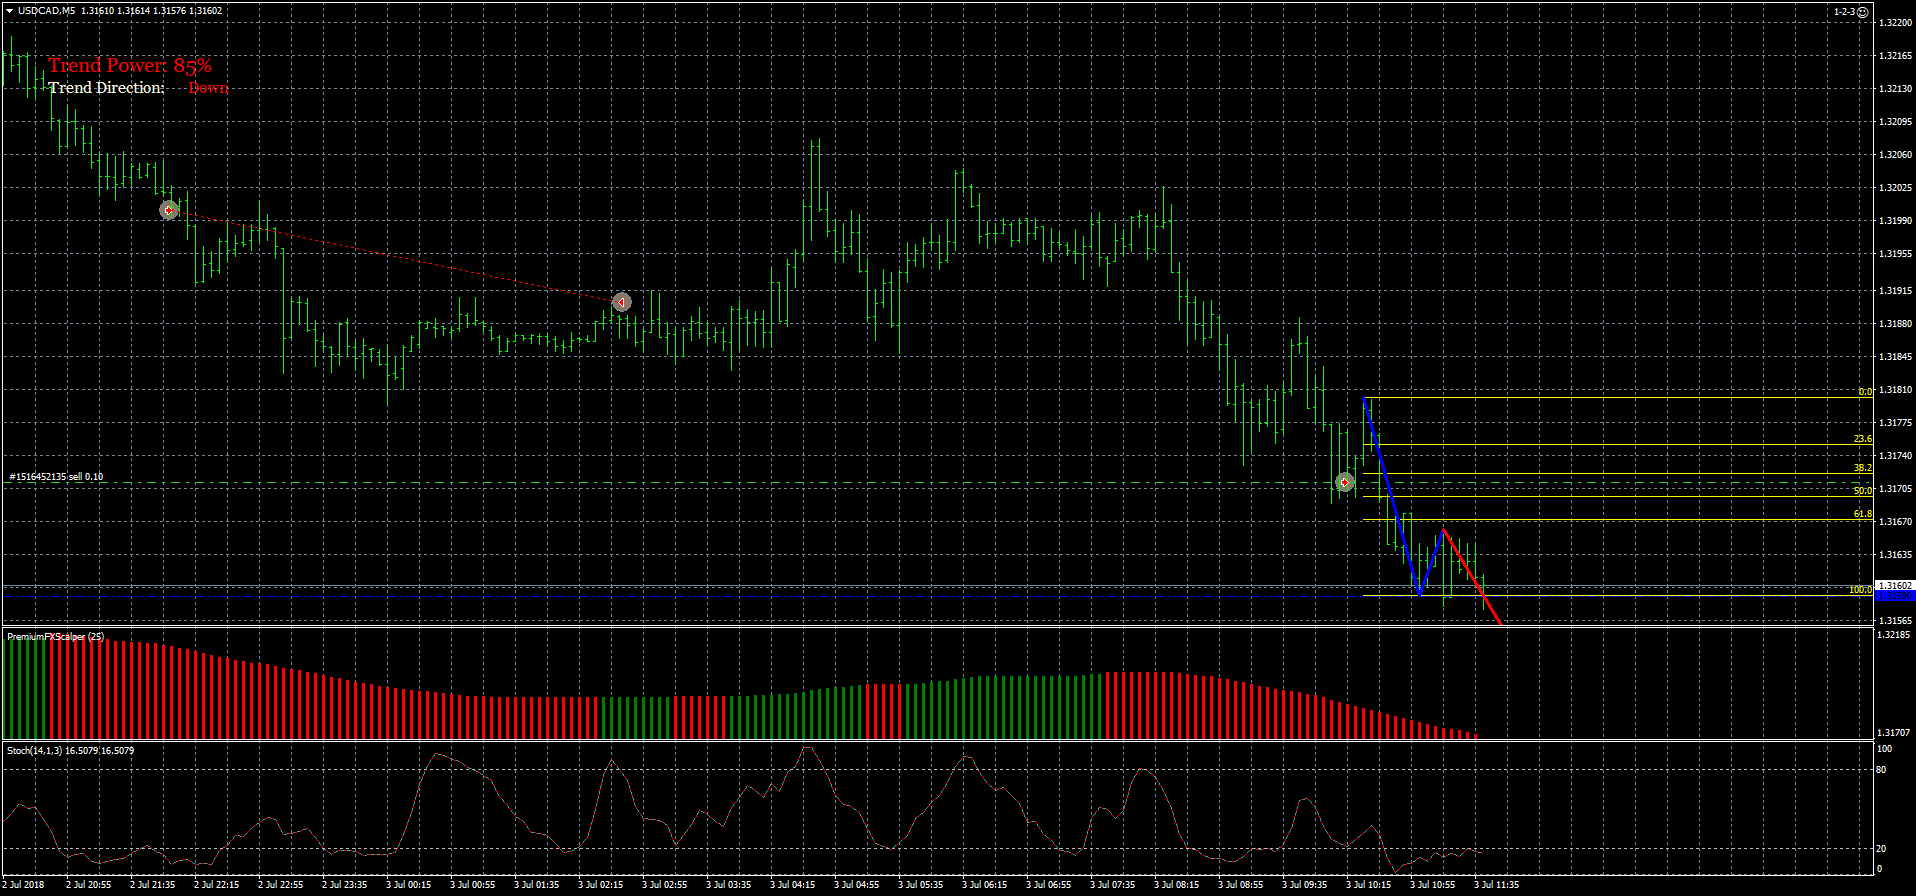Select the sell entry arrow marker near 2 Jul 21:35
The width and height of the screenshot is (1916, 896).
point(169,210)
